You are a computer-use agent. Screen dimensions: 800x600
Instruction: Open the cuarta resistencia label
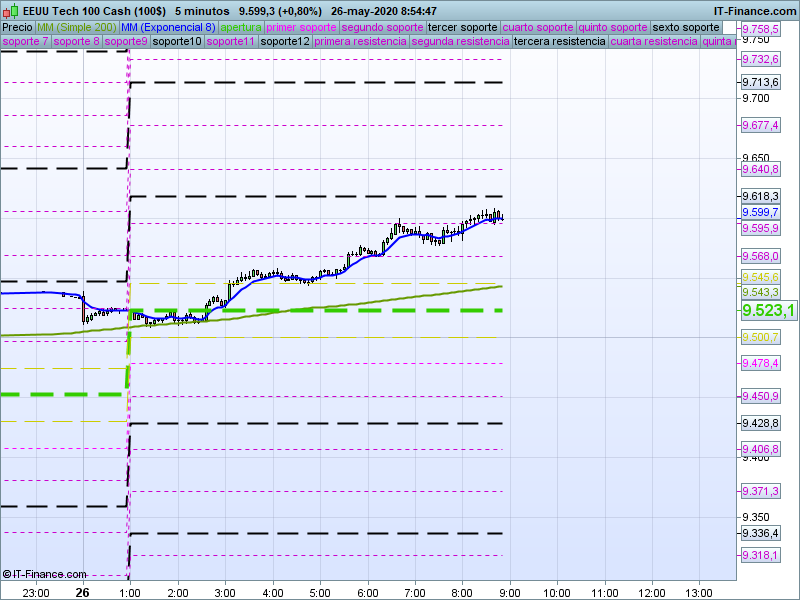[x=653, y=42]
